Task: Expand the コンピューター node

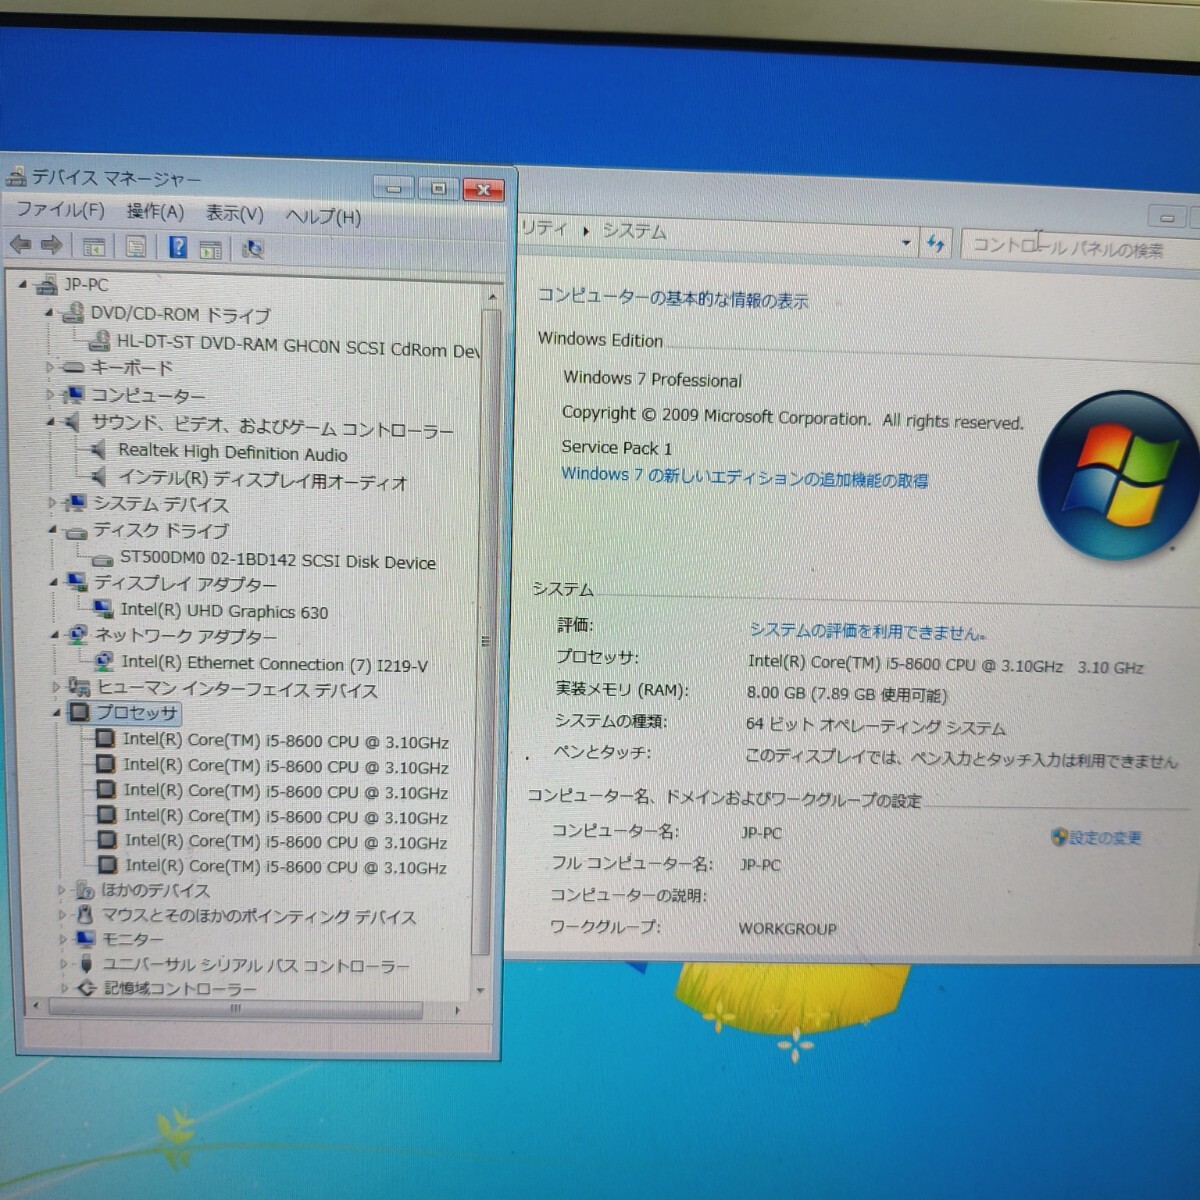Action: pos(50,395)
